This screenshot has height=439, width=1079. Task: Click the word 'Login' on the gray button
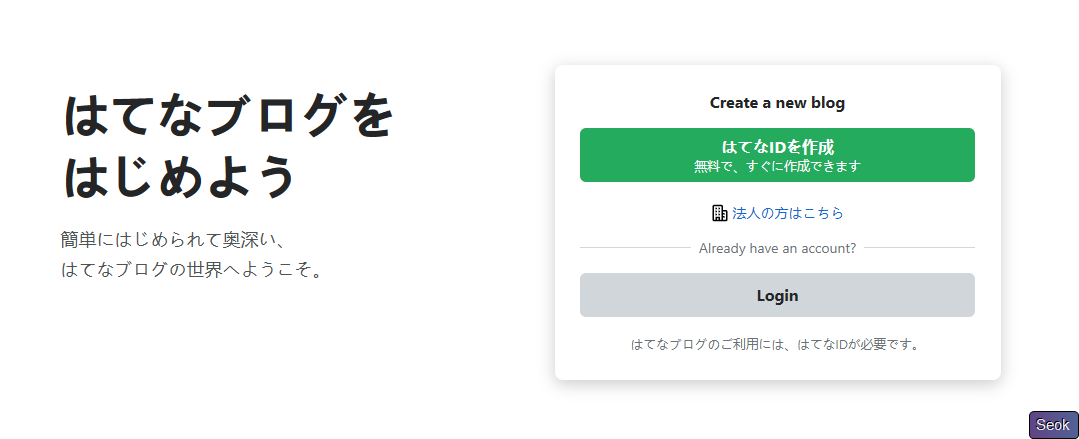777,296
